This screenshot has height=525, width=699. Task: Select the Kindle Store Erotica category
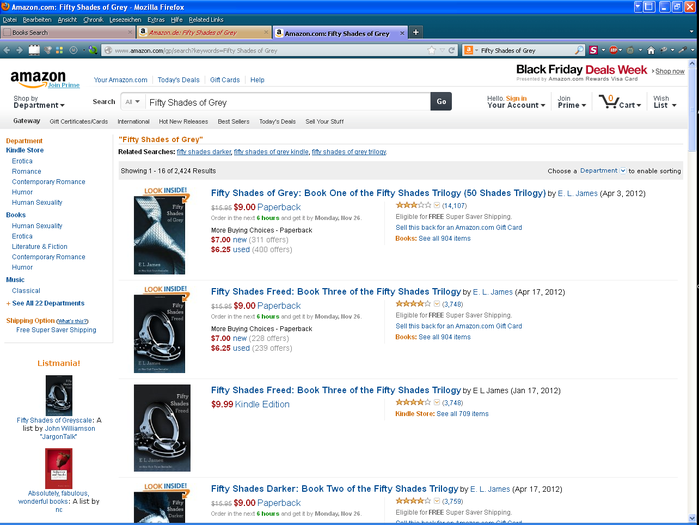point(22,161)
